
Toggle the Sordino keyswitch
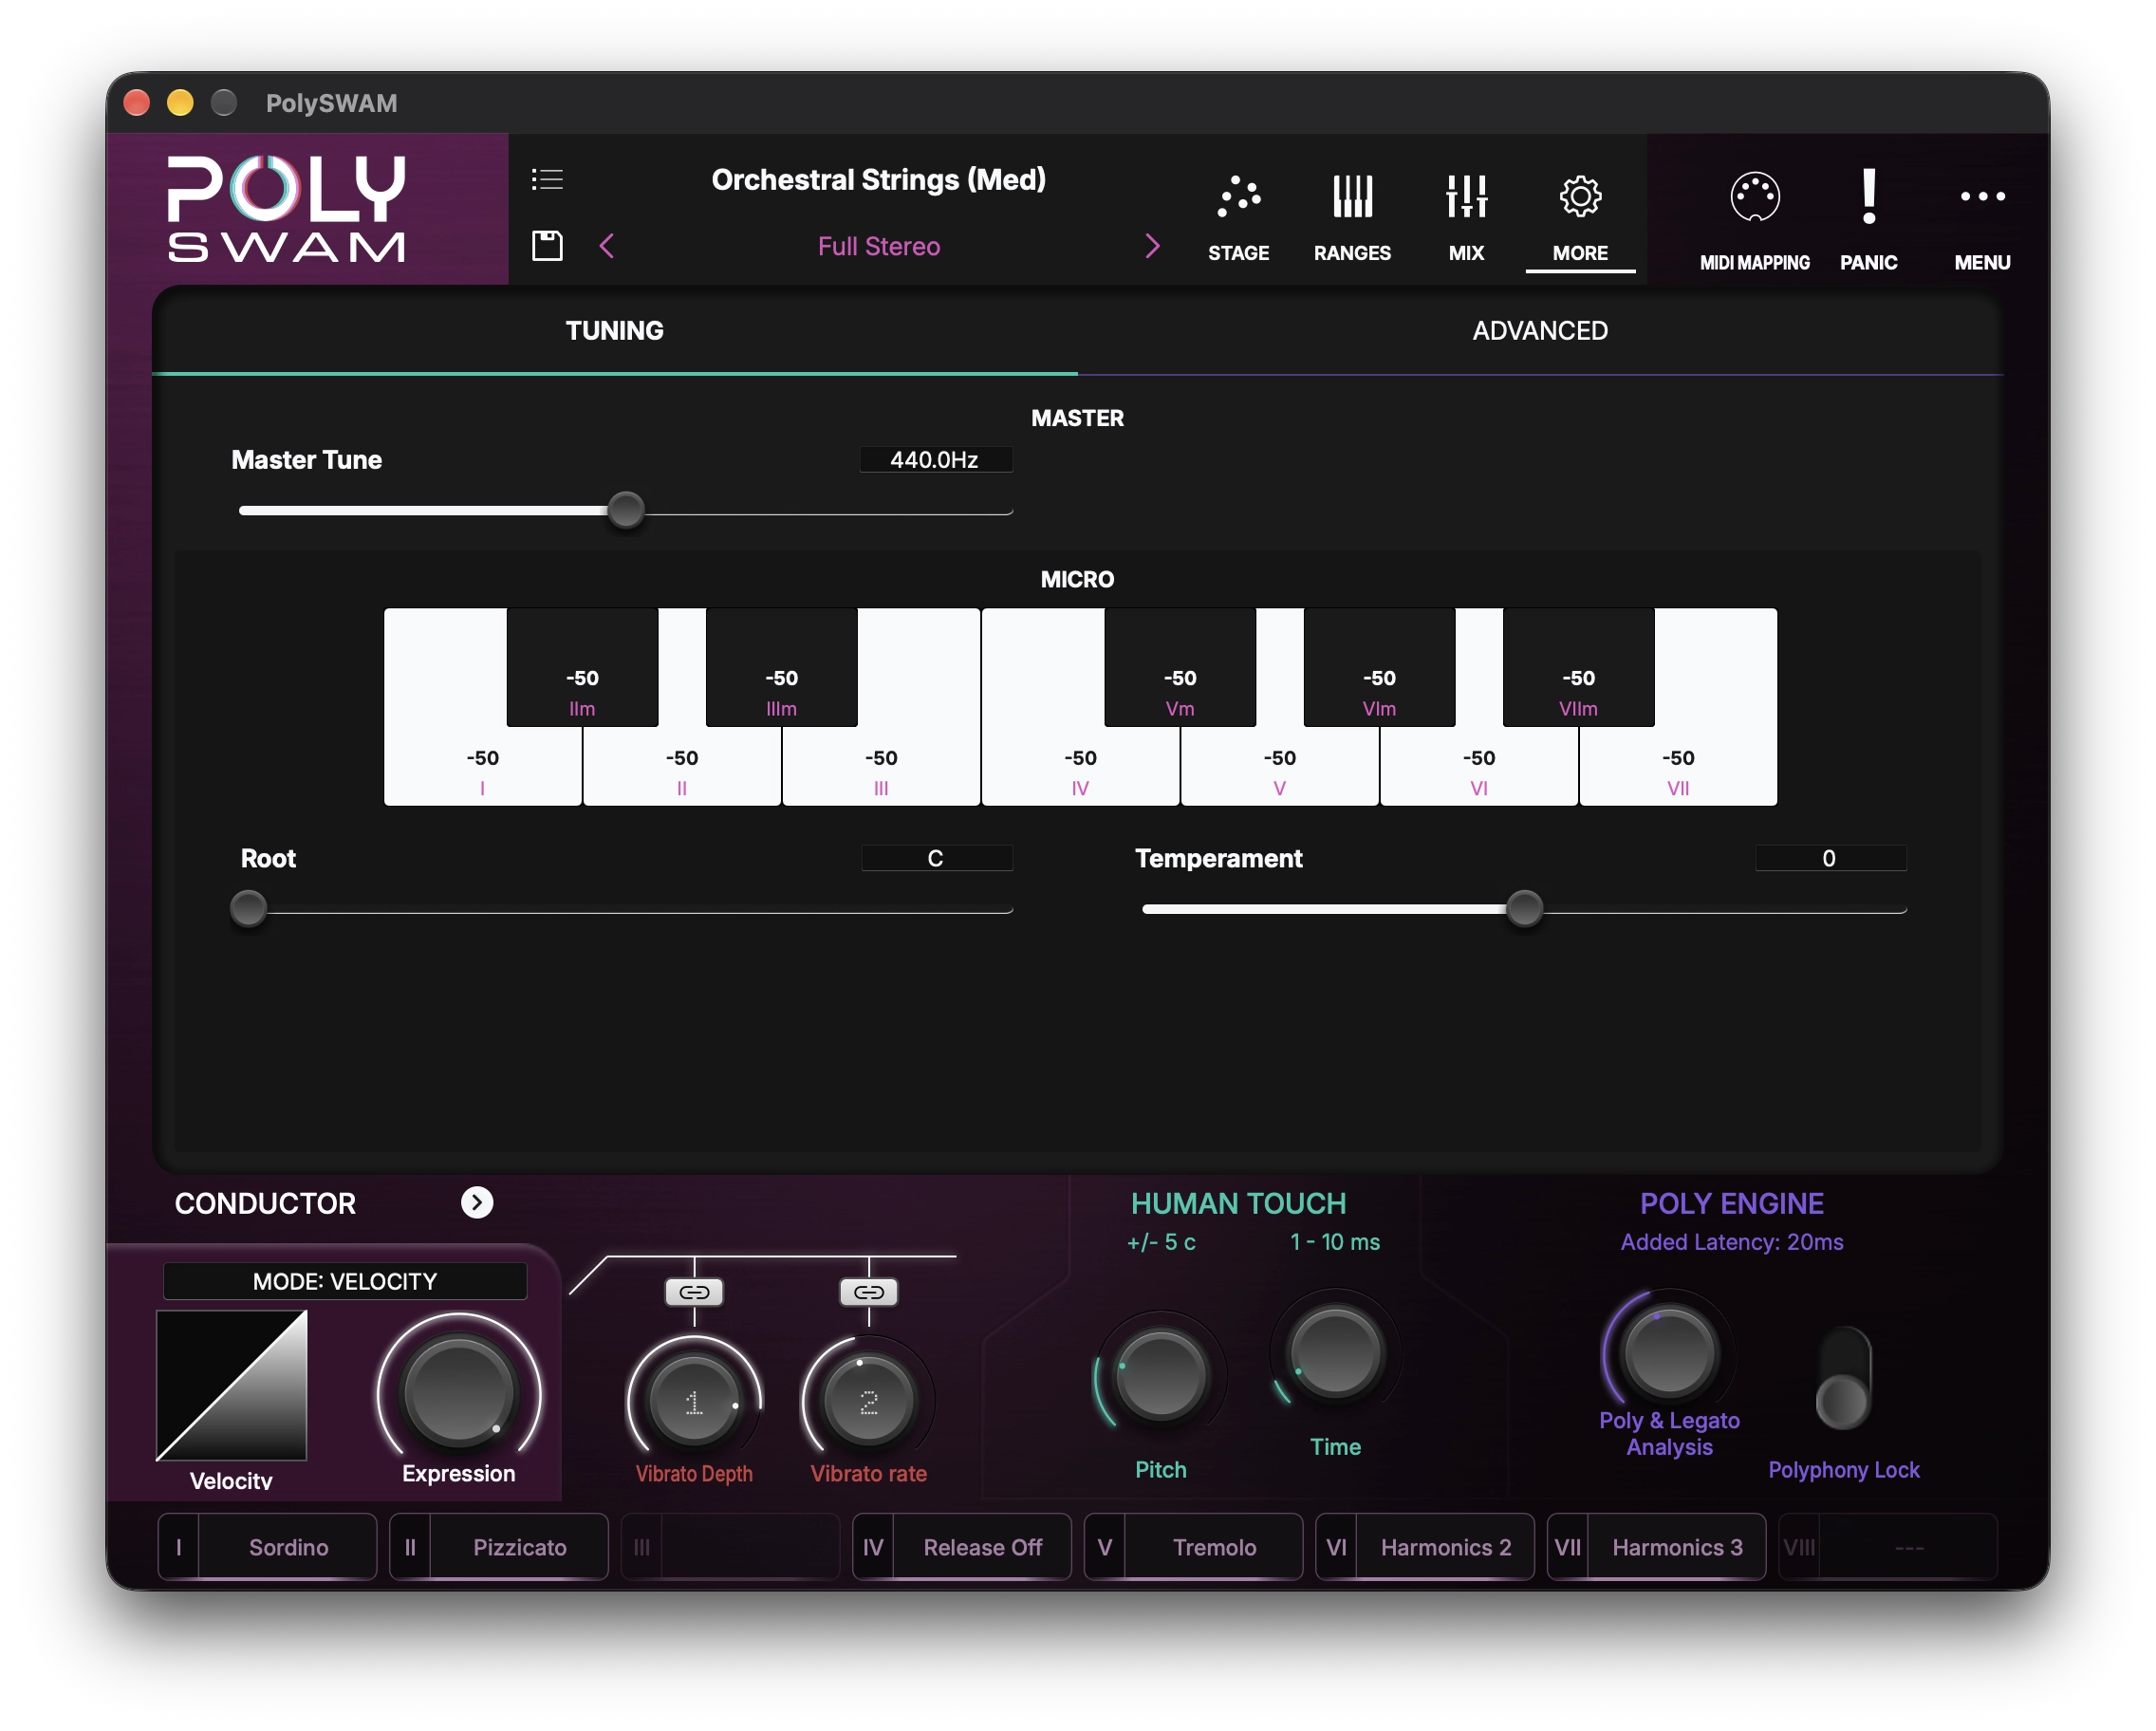(267, 1546)
